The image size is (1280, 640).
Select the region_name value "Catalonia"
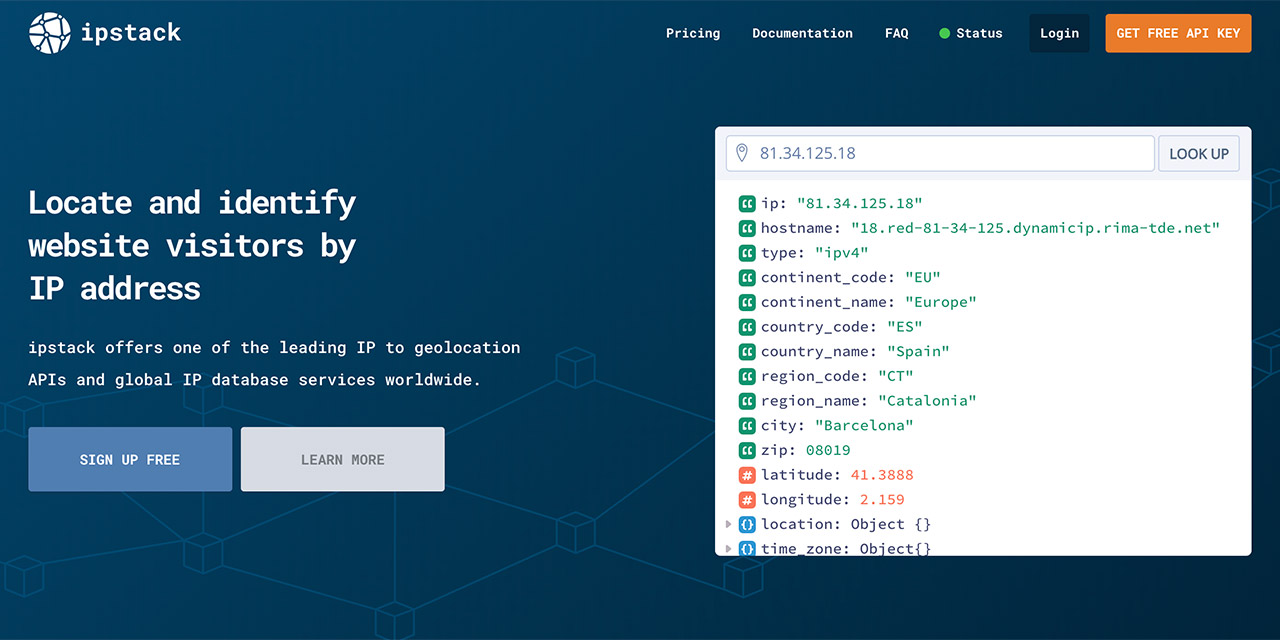pos(927,401)
